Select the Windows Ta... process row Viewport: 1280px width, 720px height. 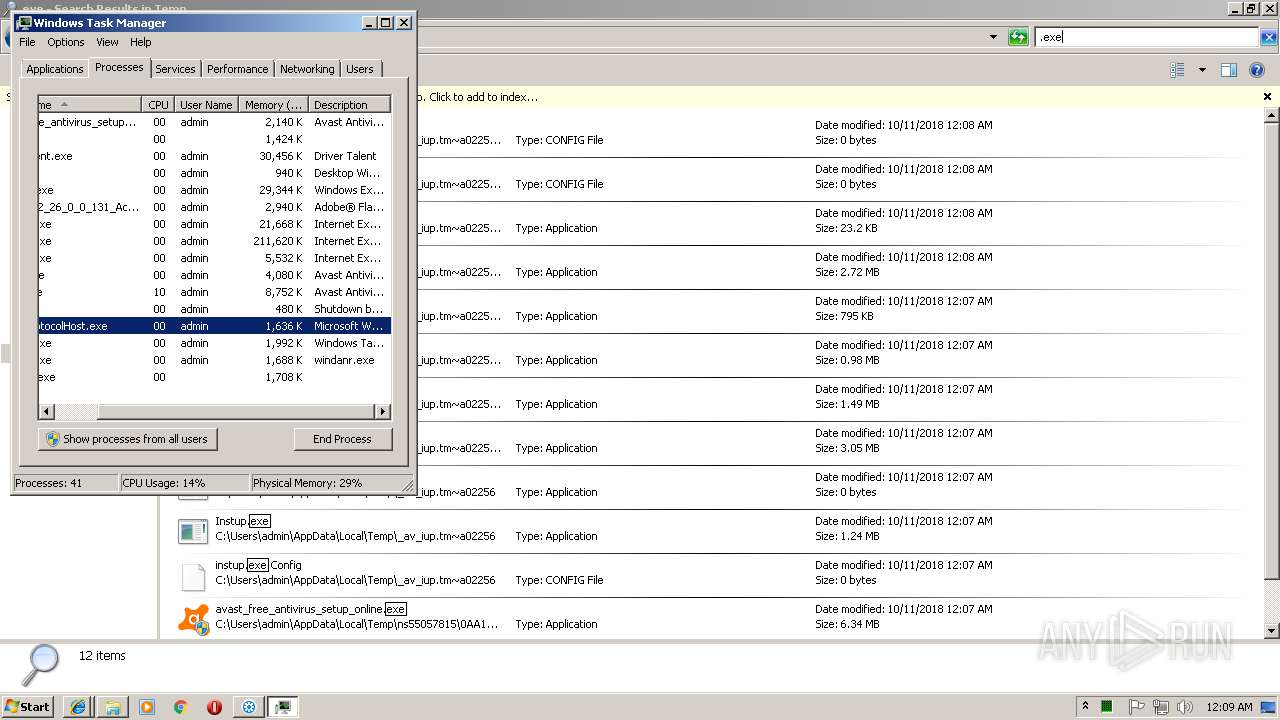214,343
